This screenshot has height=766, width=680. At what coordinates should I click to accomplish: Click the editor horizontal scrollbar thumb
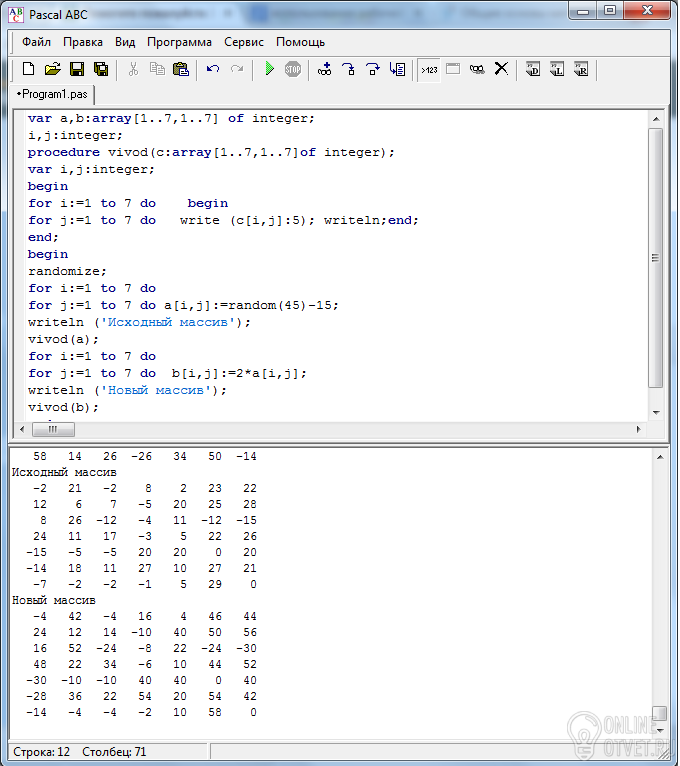(53, 429)
